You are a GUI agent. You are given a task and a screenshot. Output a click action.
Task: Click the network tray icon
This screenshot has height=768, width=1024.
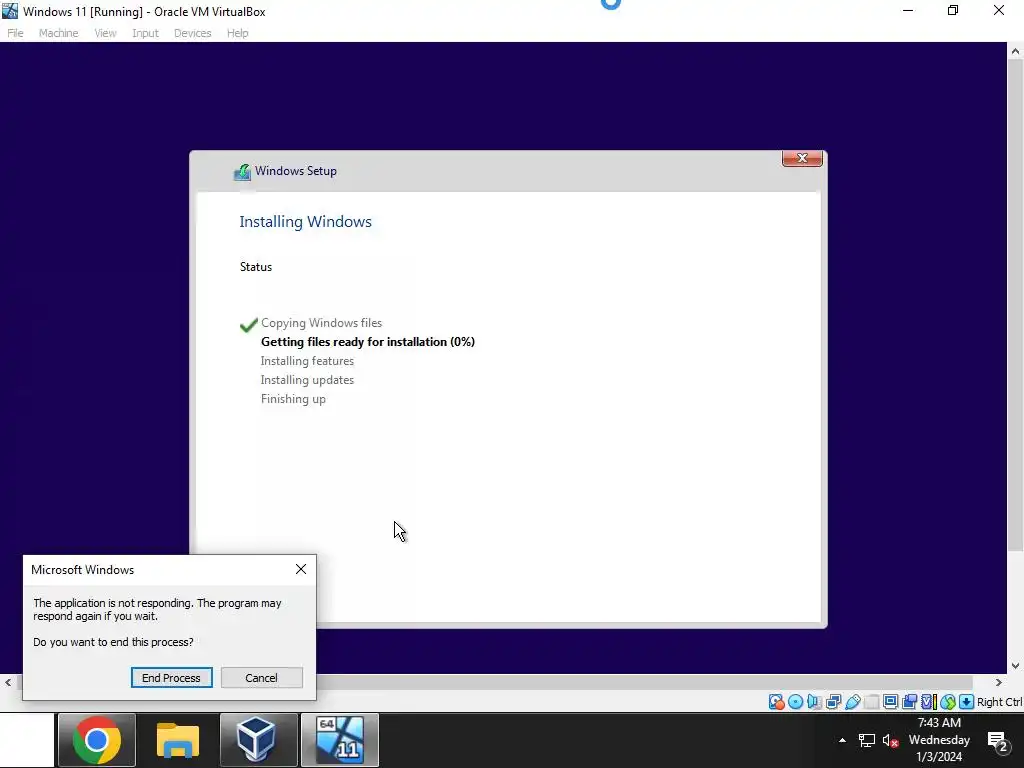point(867,741)
